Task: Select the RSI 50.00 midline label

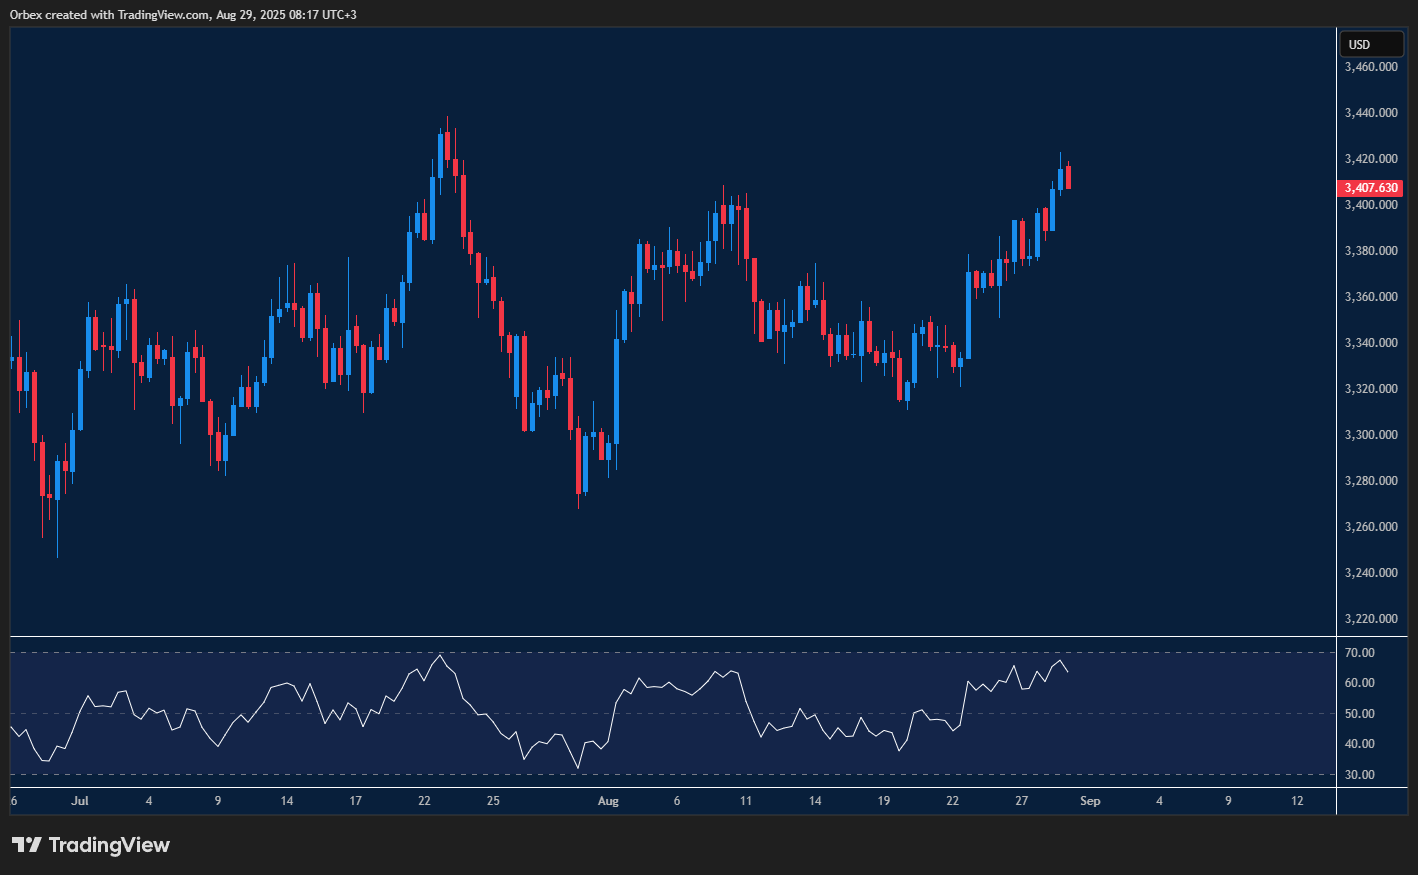Action: tap(1360, 714)
